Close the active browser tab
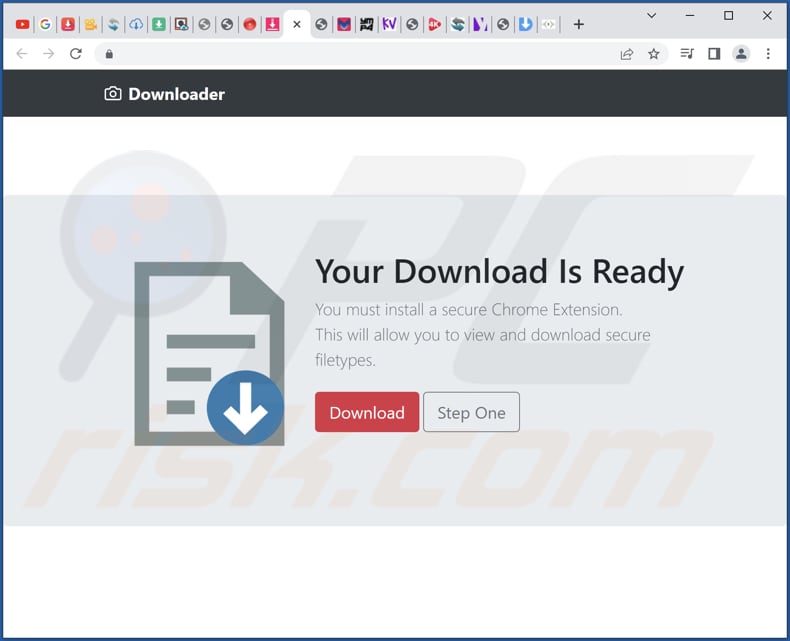This screenshot has height=641, width=790. [297, 24]
